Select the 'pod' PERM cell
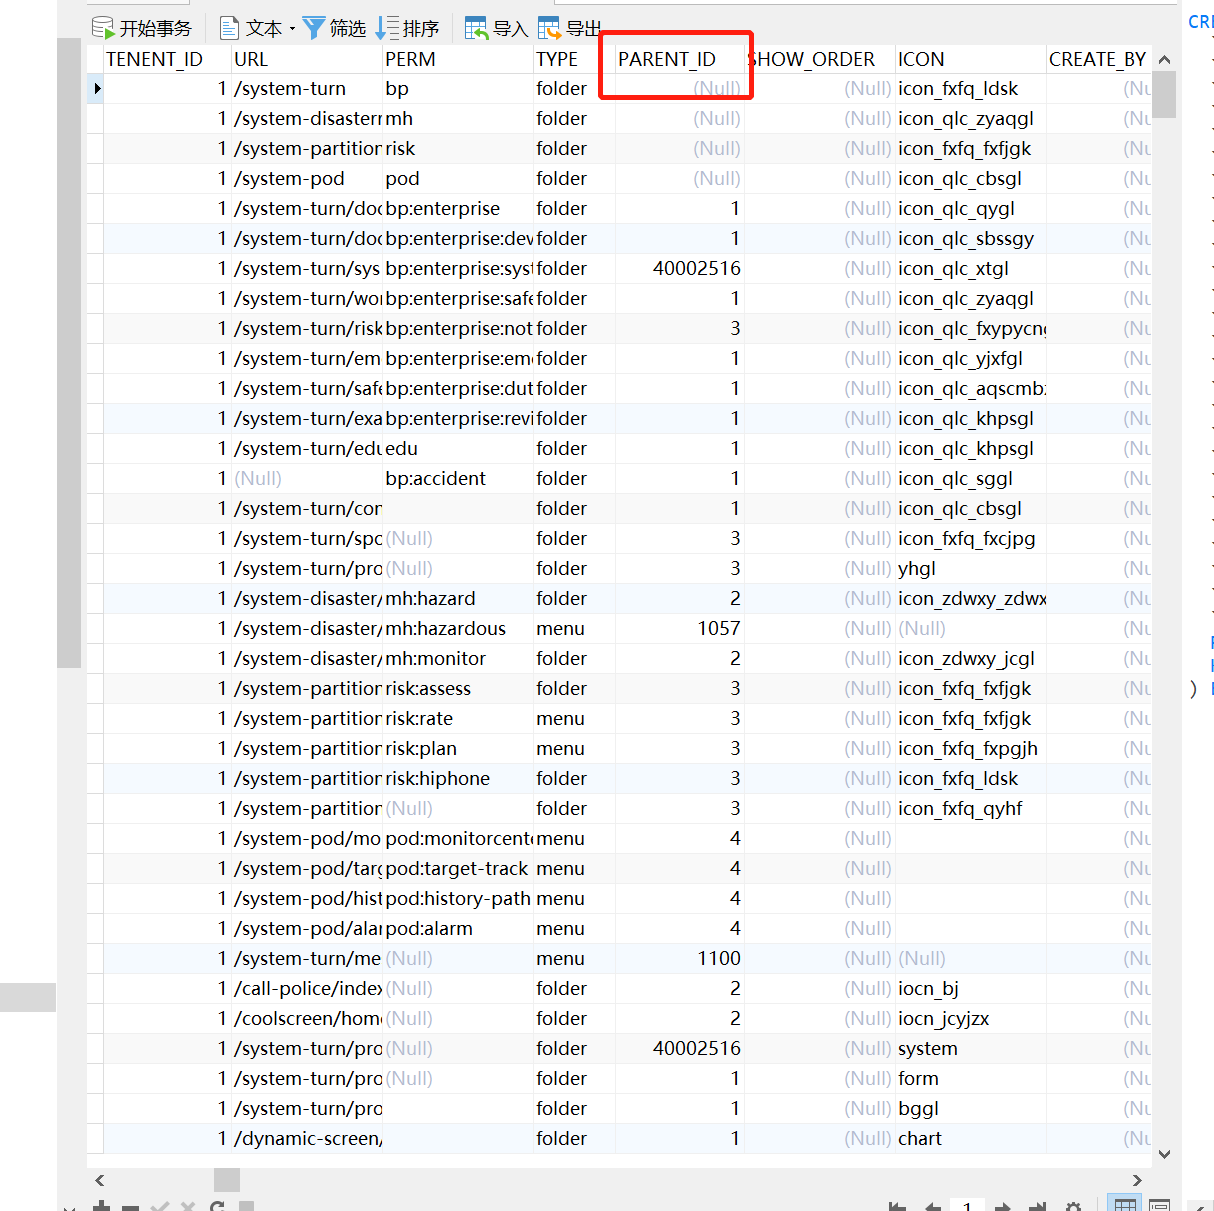 (x=458, y=178)
